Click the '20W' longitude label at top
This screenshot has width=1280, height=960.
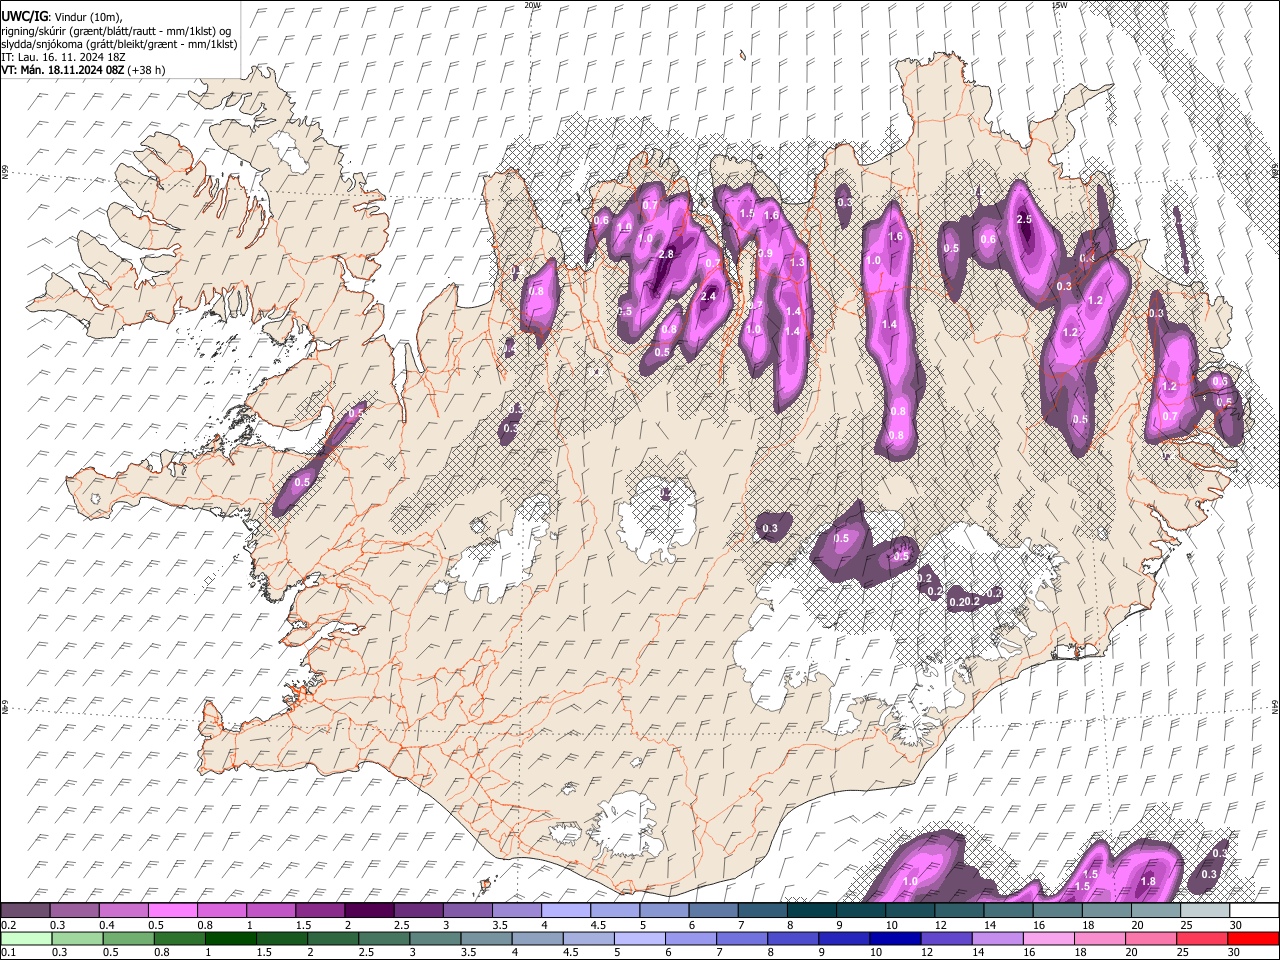point(532,5)
